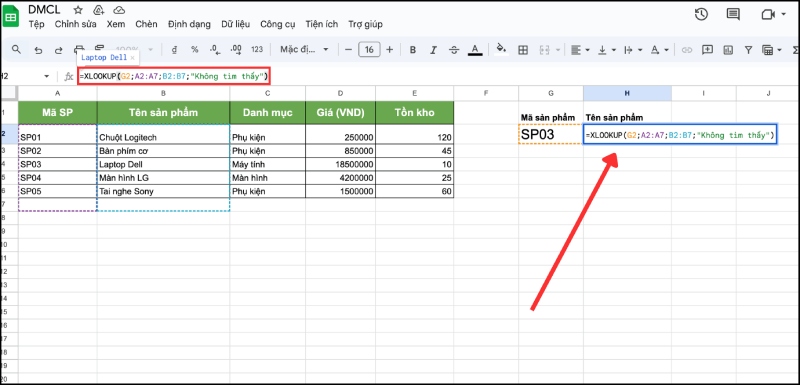Screen dimensions: 800x385
Task: Format cell as currency (đ)
Action: click(174, 49)
